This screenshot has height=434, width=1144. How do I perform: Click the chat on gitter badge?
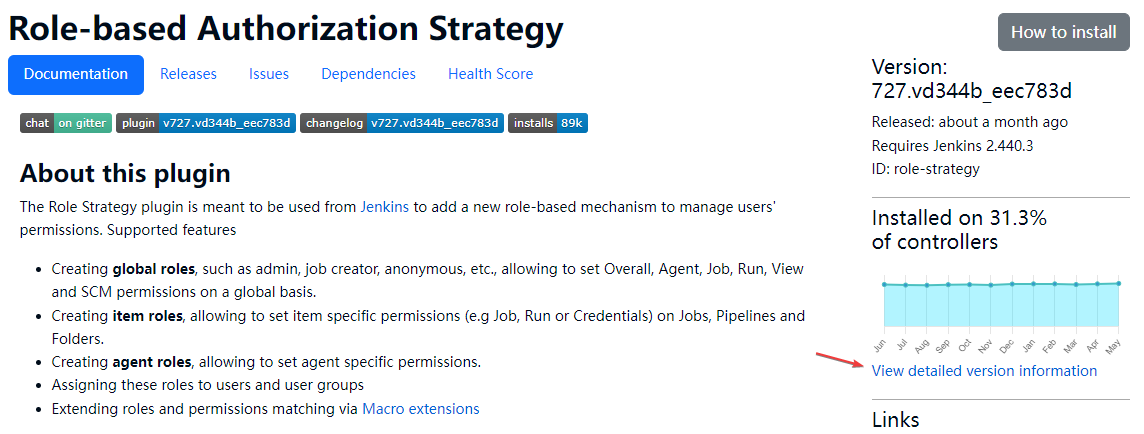[66, 123]
